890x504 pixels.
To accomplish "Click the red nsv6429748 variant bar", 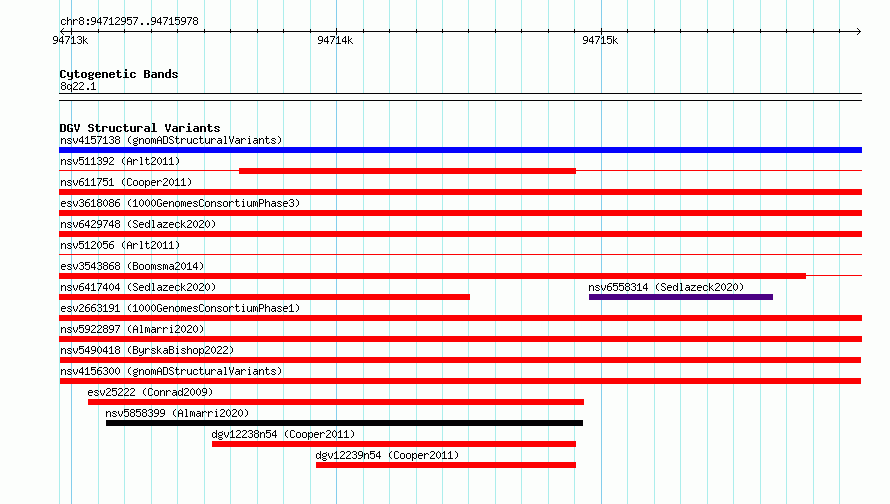I will [460, 234].
